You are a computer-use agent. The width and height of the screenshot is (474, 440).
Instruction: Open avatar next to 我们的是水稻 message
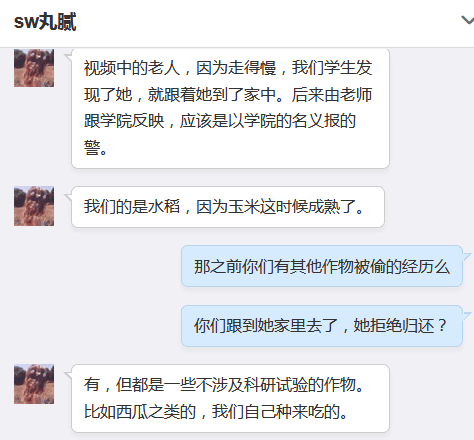[34, 206]
